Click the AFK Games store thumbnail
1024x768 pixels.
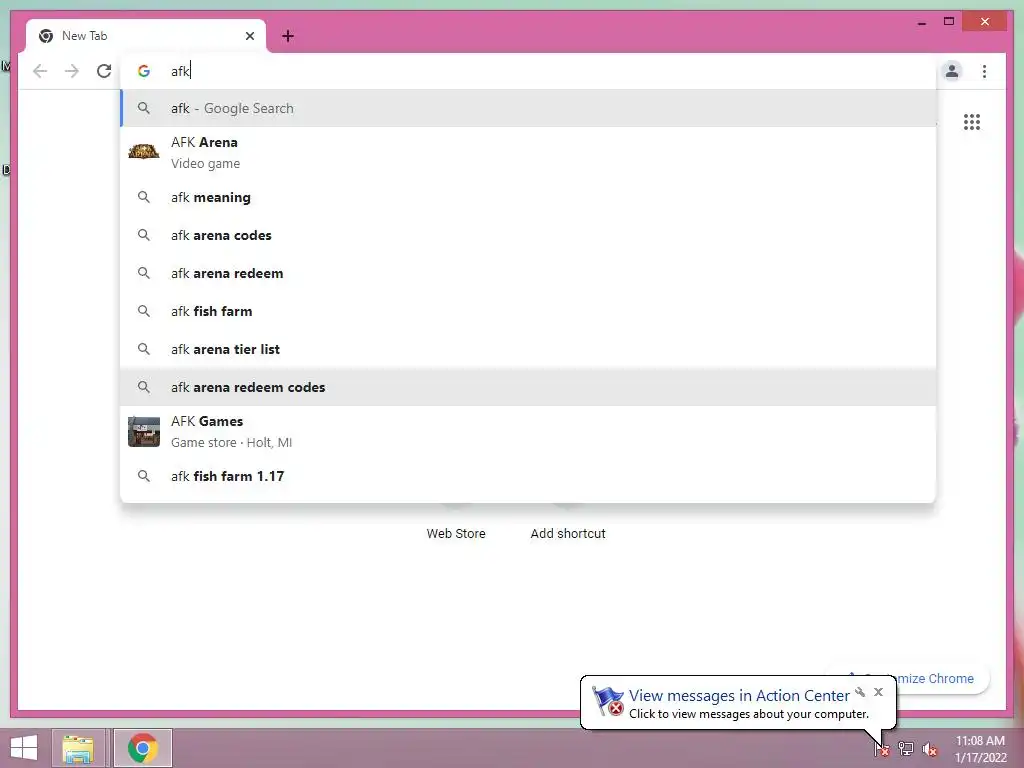point(144,432)
